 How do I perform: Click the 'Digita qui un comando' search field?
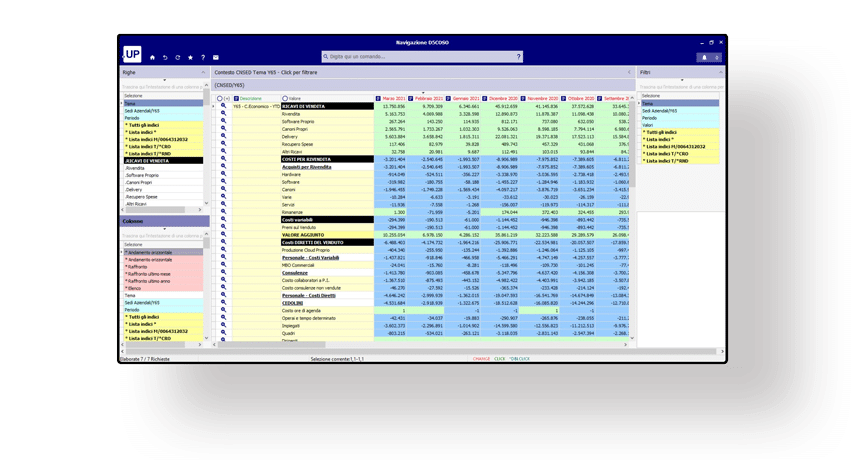click(x=420, y=57)
